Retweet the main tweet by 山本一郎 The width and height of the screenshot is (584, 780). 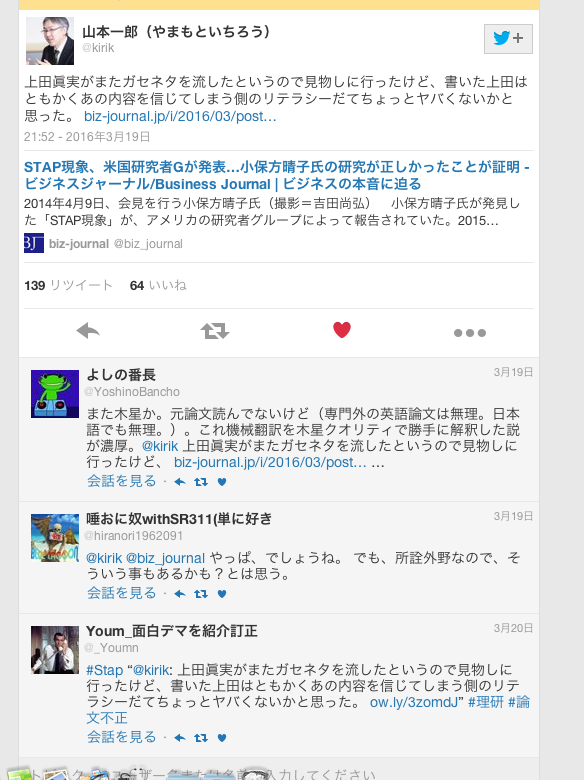pyautogui.click(x=215, y=331)
